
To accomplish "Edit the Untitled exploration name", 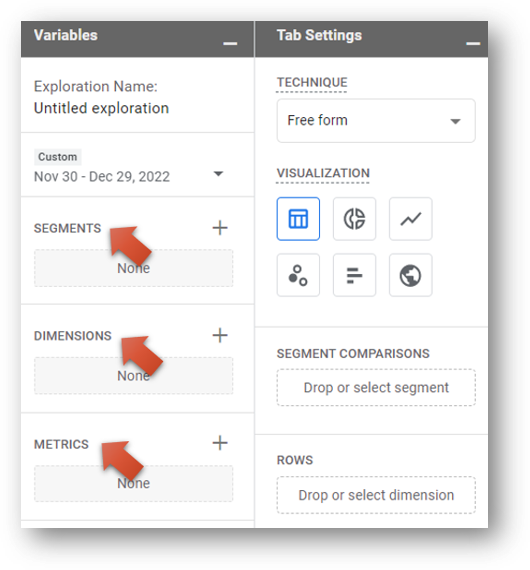I will (x=101, y=108).
